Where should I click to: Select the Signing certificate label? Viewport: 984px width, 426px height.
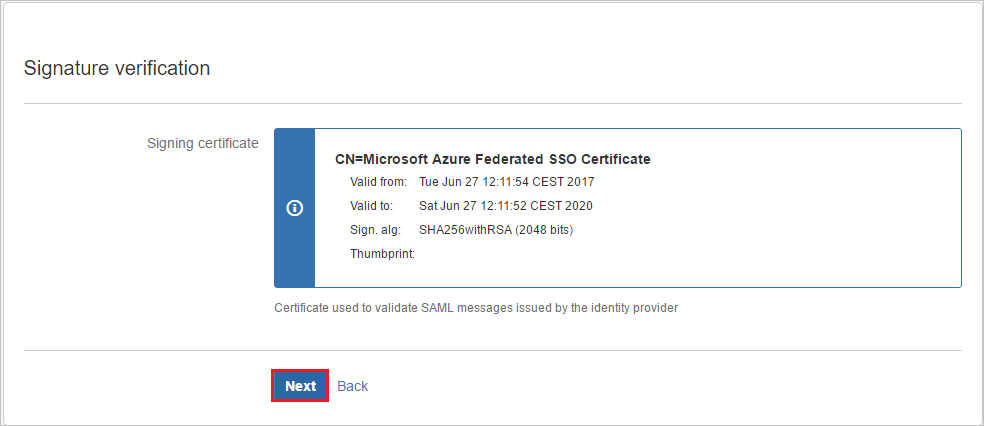[202, 143]
